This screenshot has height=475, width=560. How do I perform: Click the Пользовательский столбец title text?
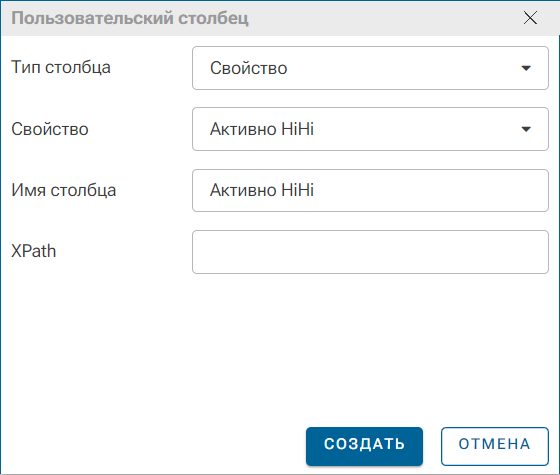coord(130,18)
